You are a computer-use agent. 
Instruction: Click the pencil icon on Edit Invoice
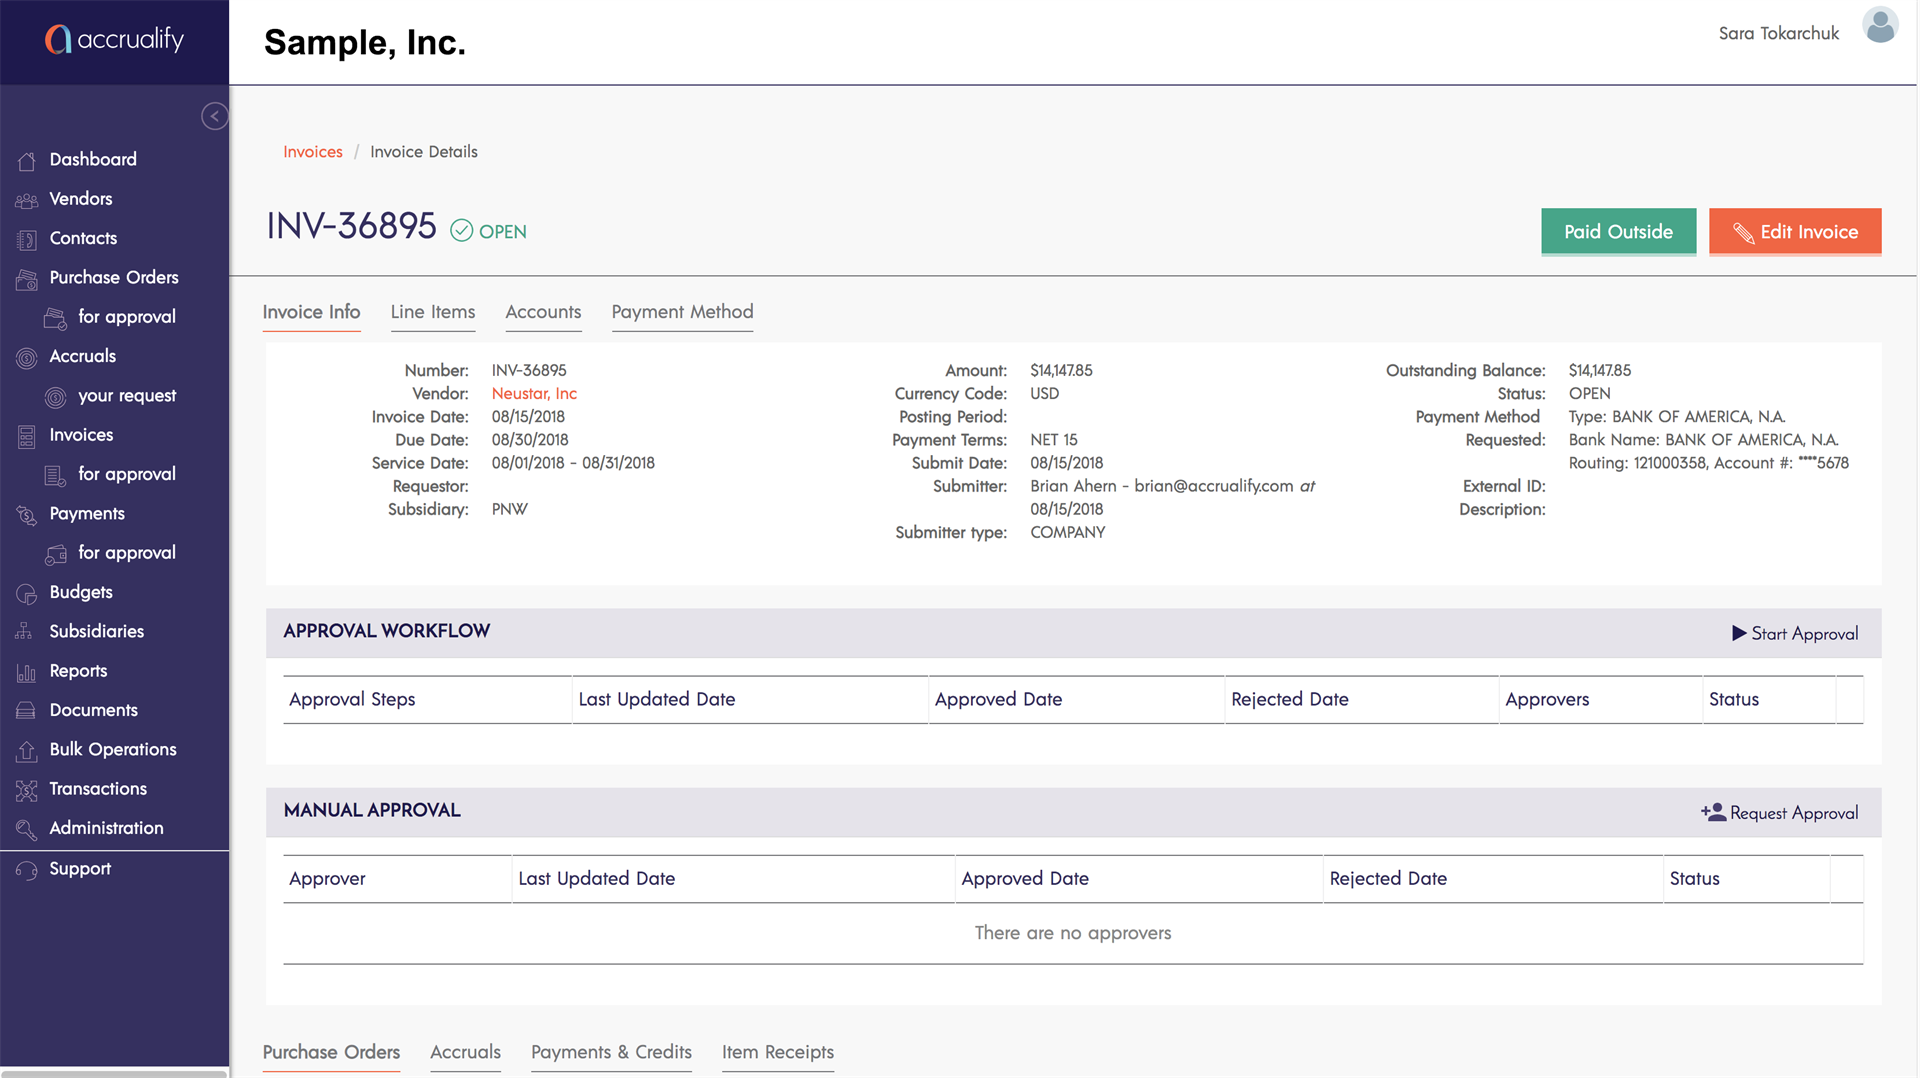[1743, 232]
